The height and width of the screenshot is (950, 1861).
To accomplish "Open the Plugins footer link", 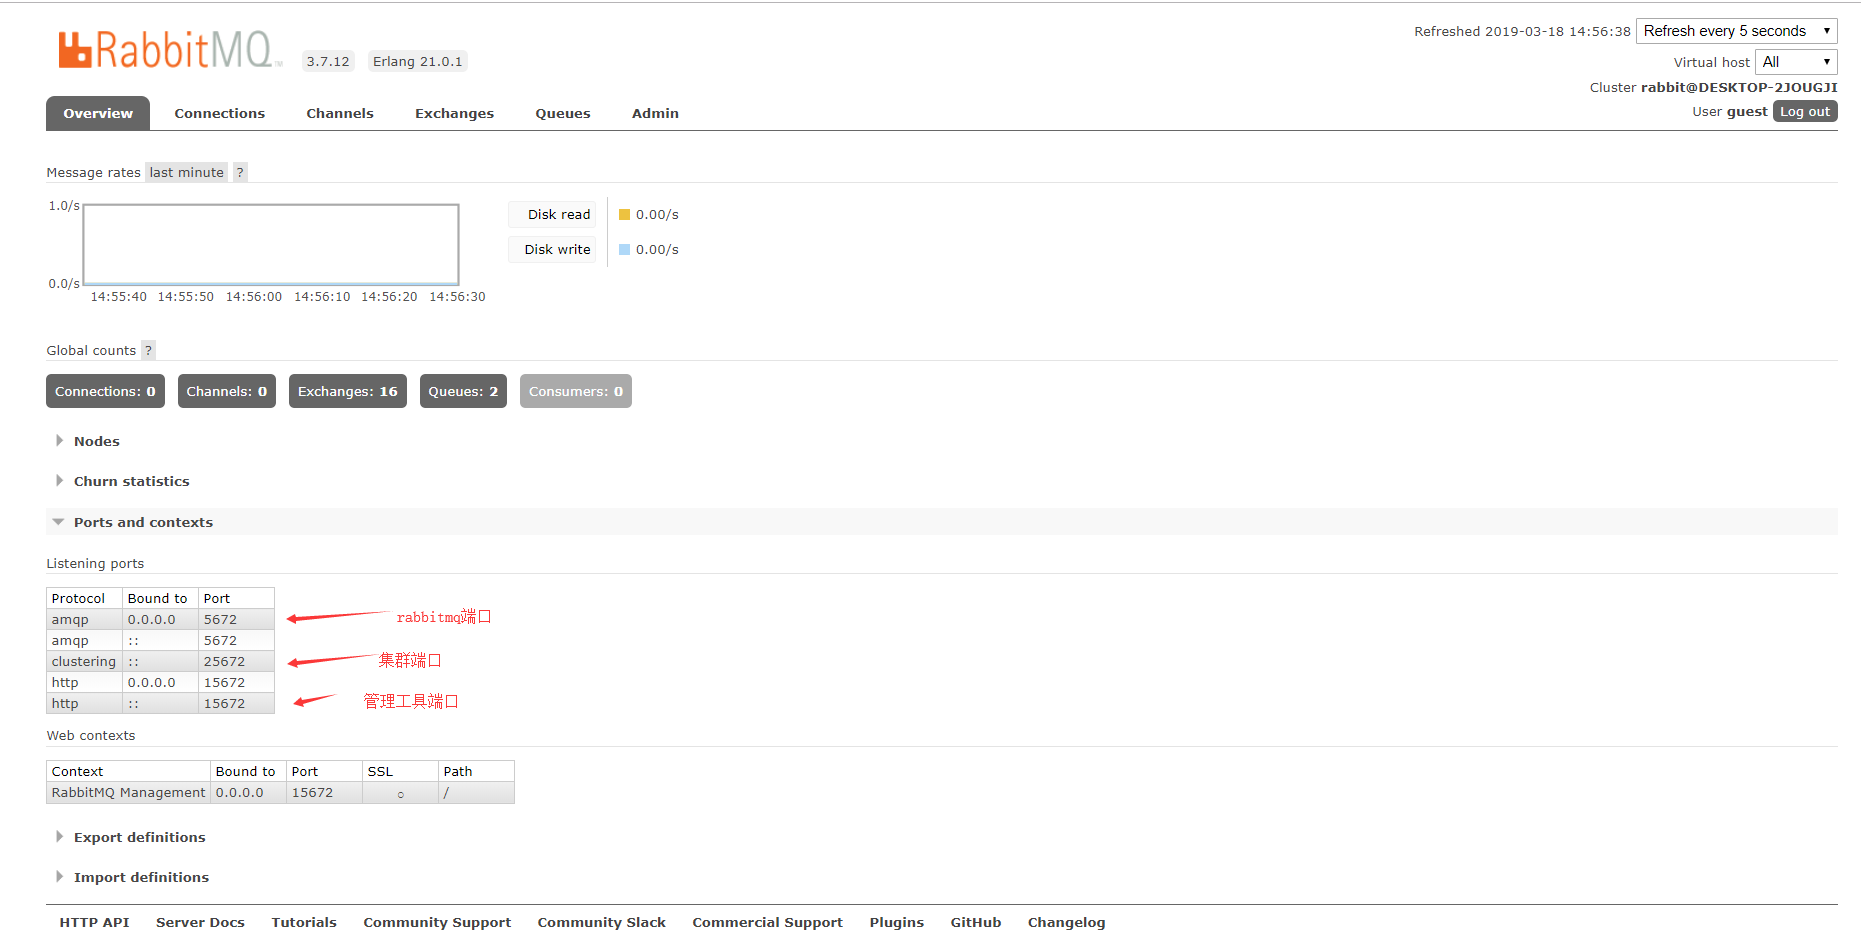I will click(x=896, y=922).
